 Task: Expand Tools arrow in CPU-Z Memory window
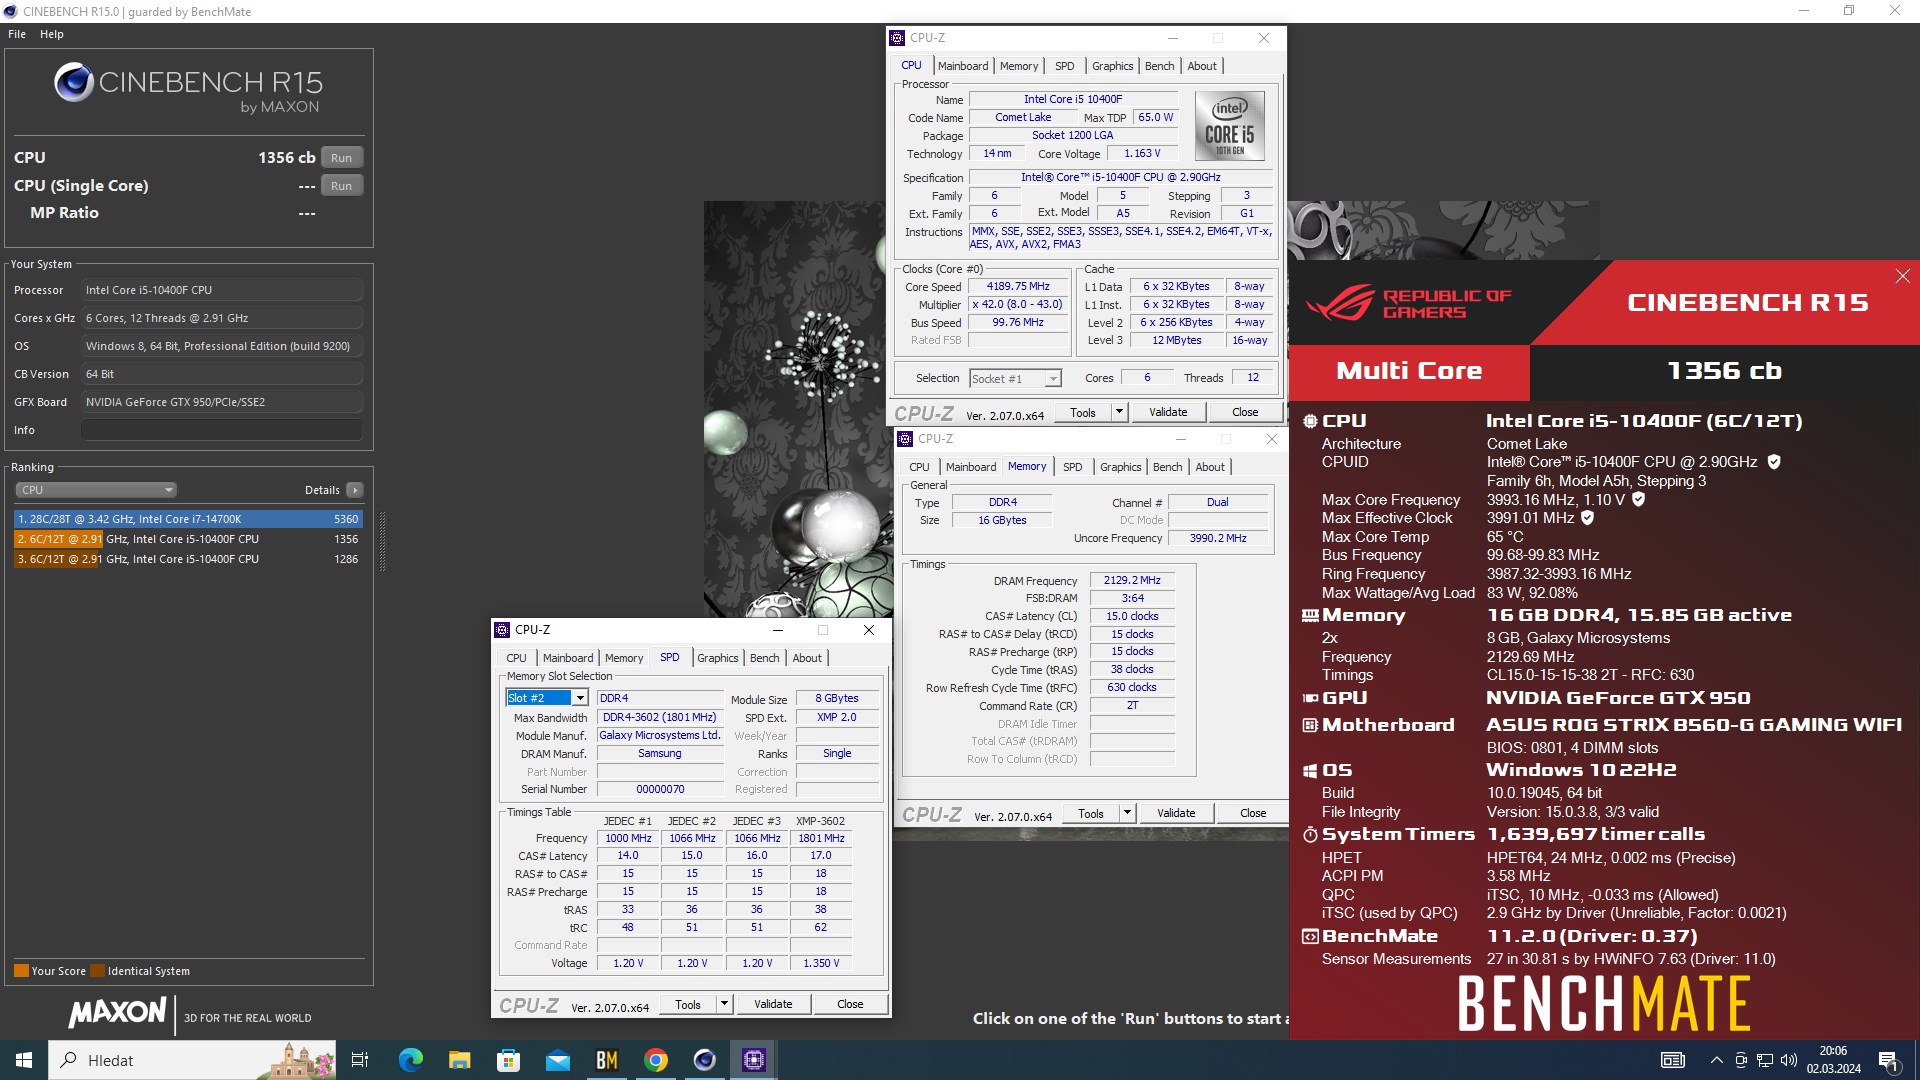pos(1127,813)
